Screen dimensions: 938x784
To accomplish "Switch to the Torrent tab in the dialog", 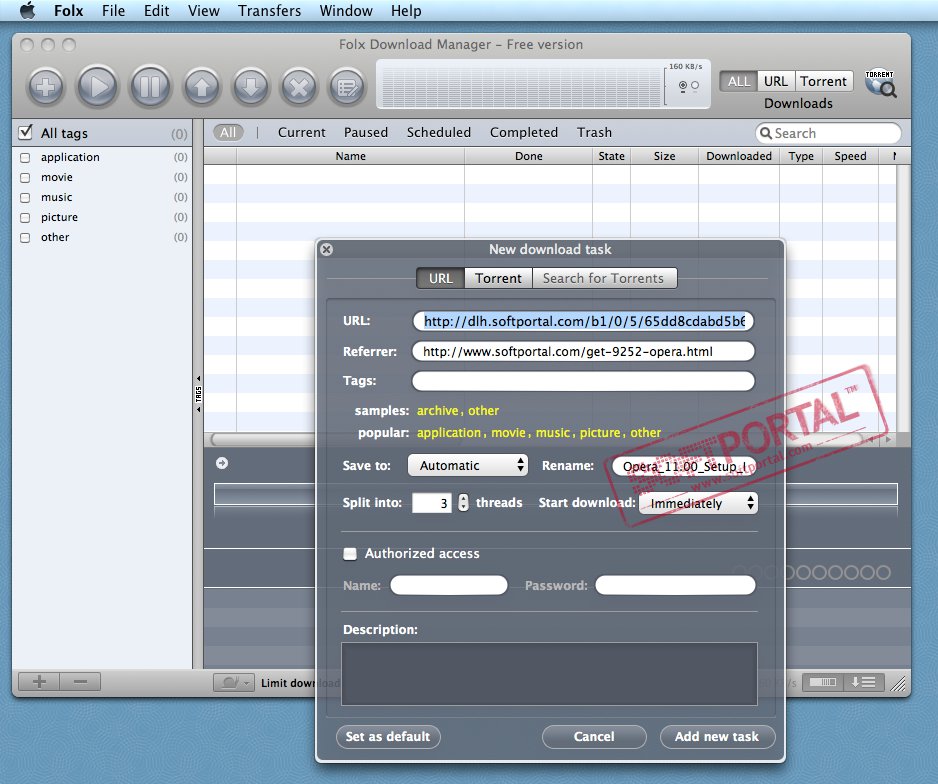I will click(498, 278).
